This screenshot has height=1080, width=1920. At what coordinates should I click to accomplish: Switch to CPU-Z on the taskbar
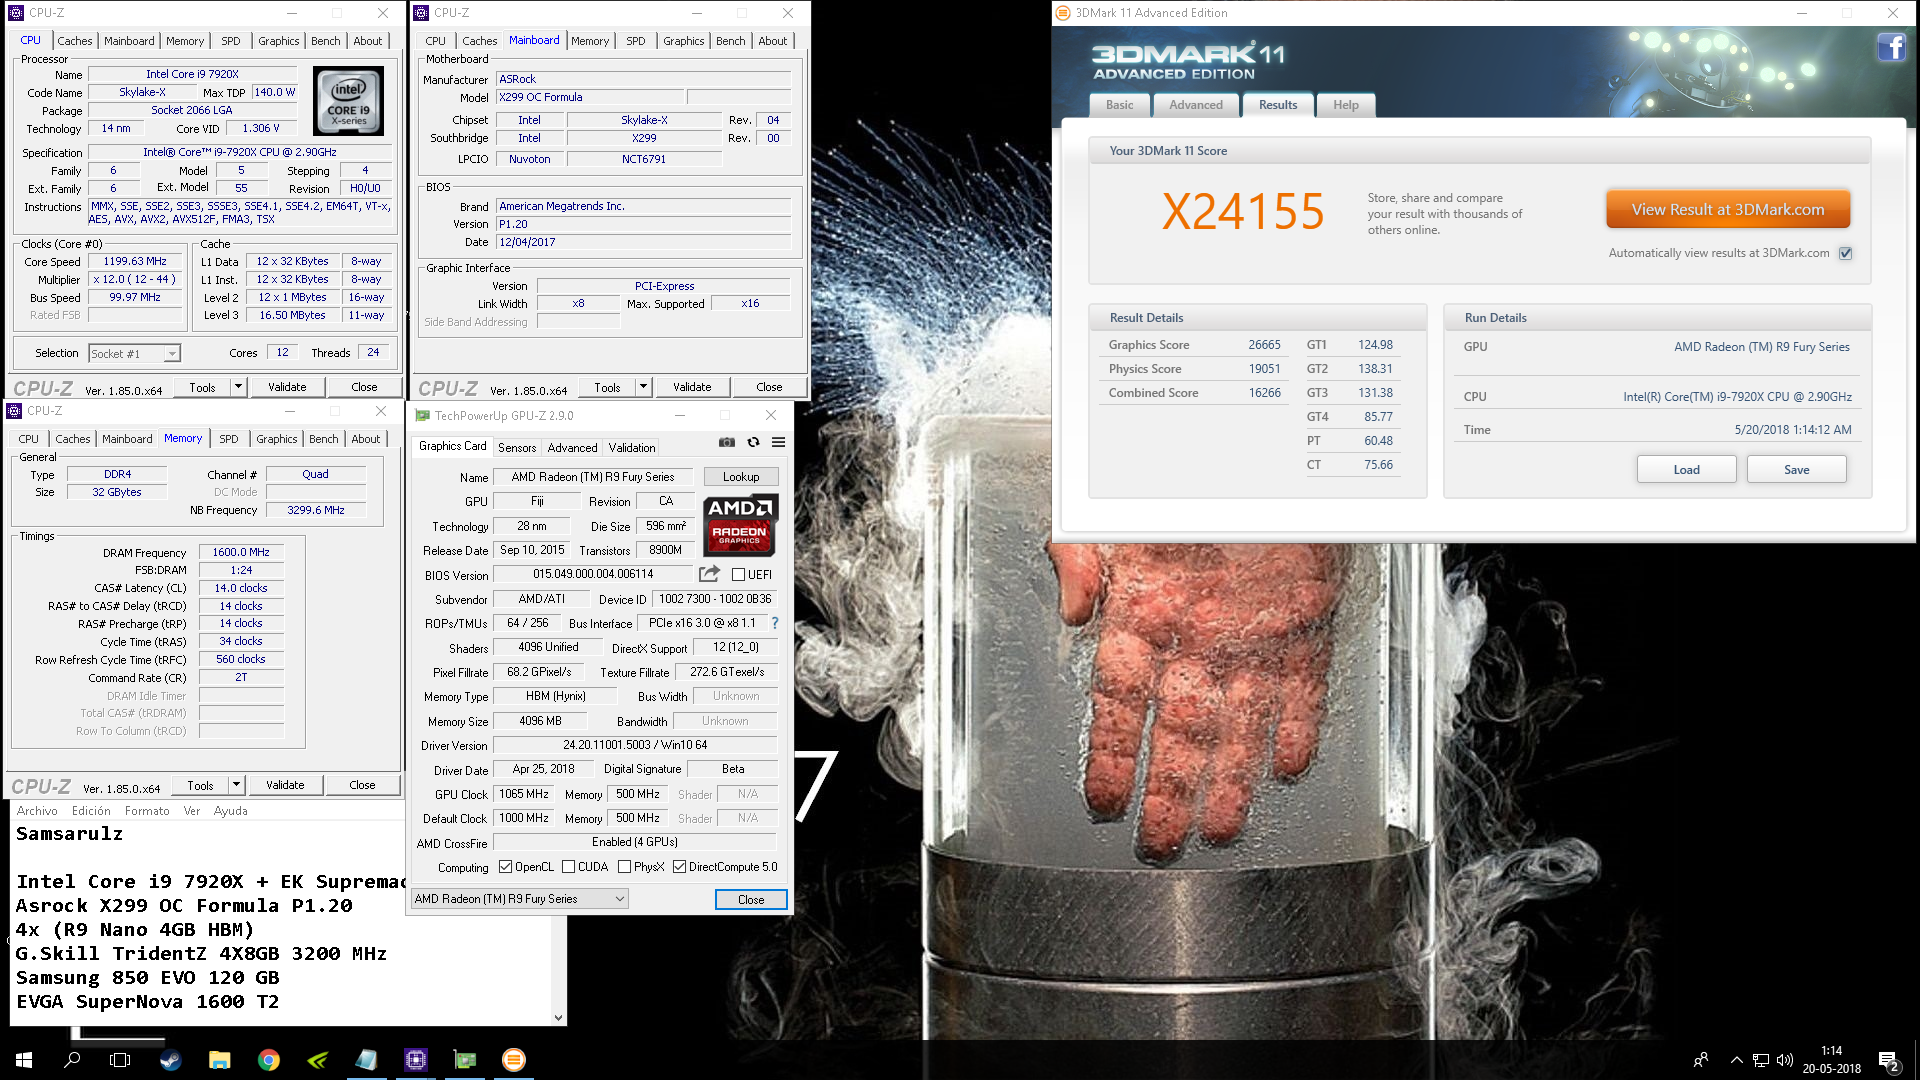tap(415, 1060)
